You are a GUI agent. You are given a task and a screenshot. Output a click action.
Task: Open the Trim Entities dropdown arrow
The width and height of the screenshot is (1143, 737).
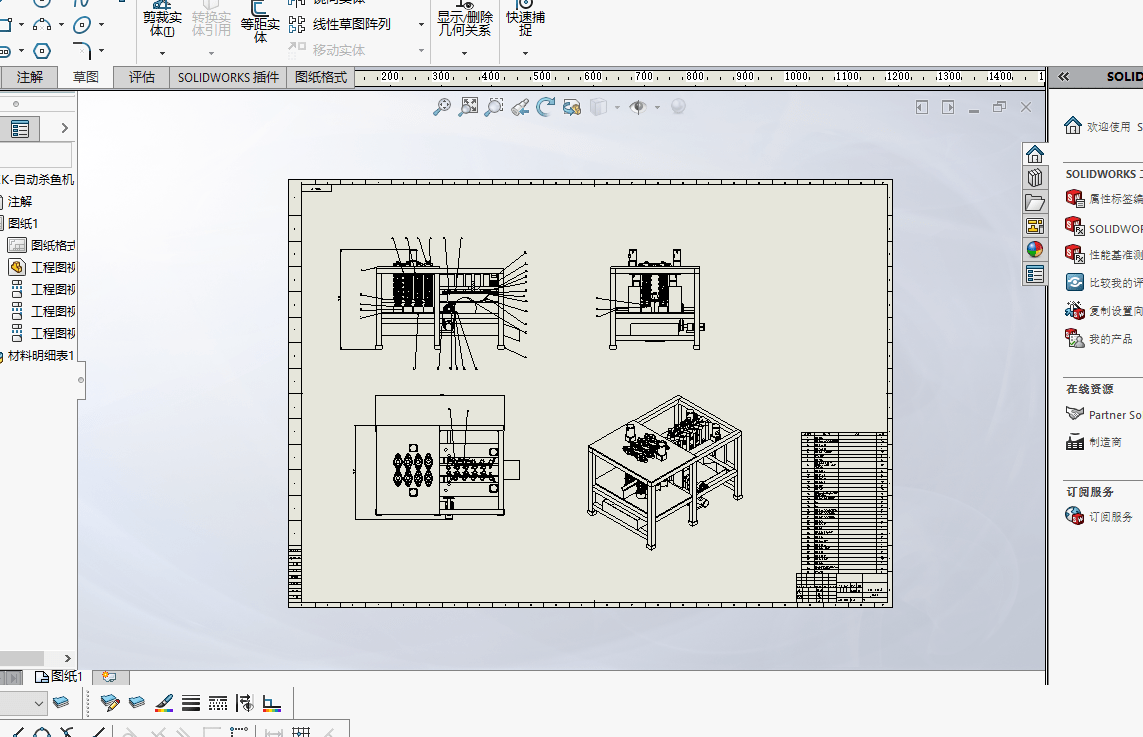point(162,53)
